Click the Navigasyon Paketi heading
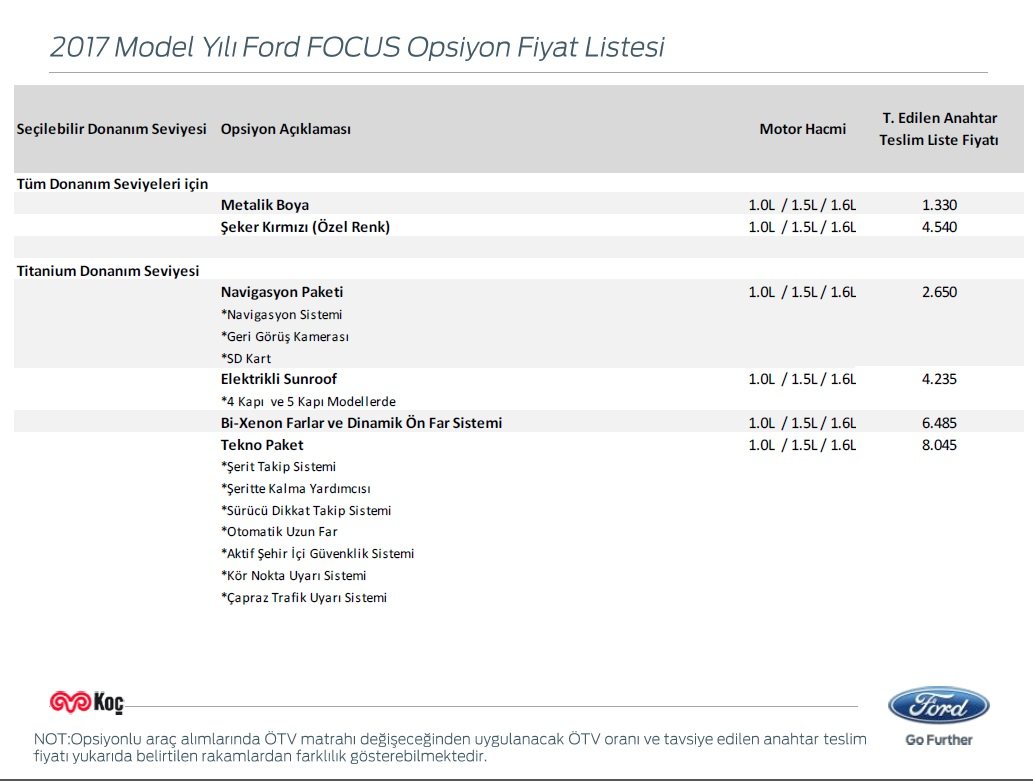This screenshot has width=1033, height=781. coord(282,292)
